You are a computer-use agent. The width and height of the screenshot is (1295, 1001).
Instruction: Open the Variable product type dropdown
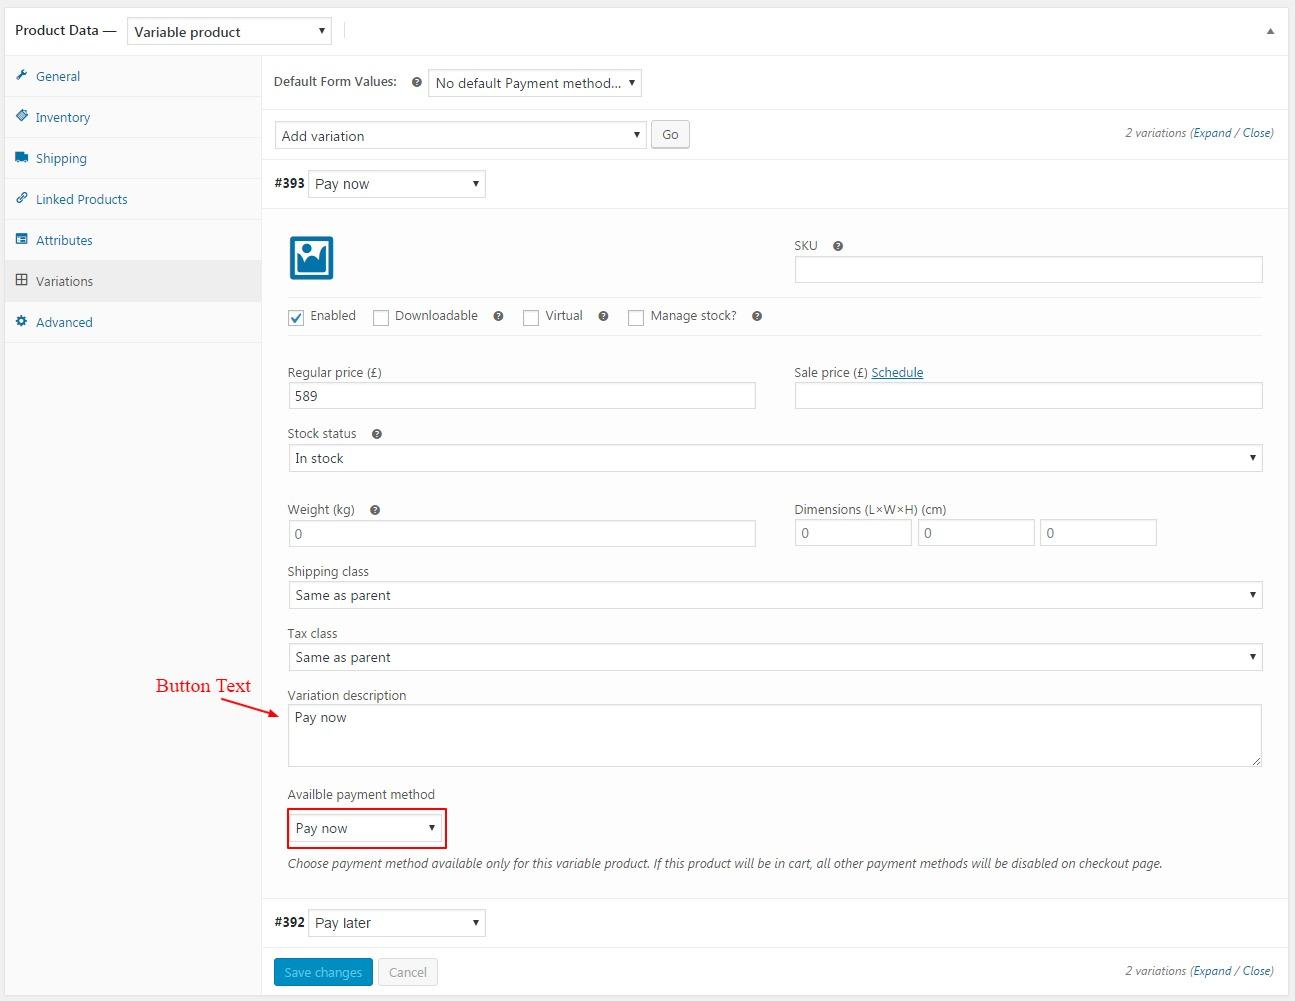coord(229,32)
